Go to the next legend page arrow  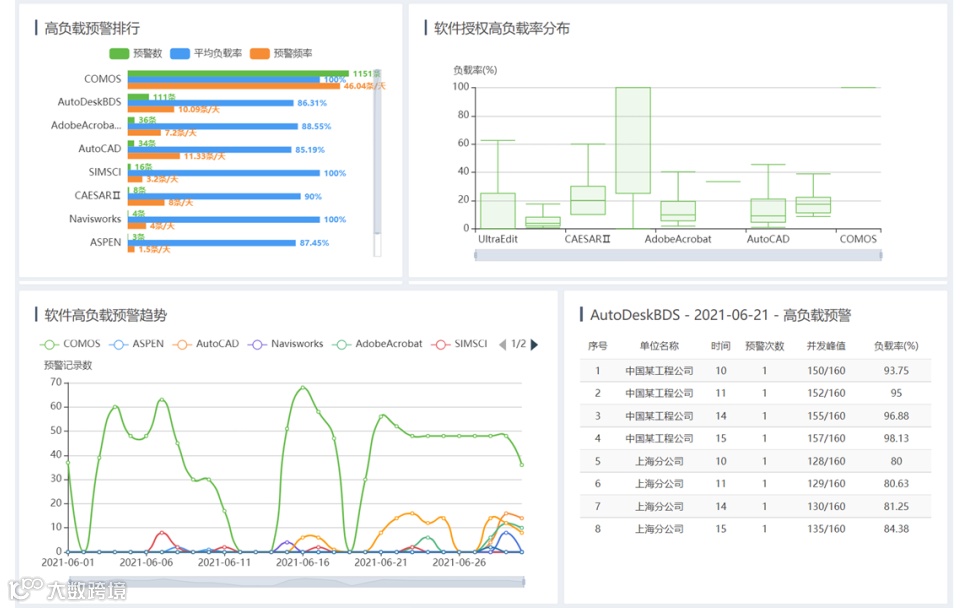pyautogui.click(x=534, y=344)
